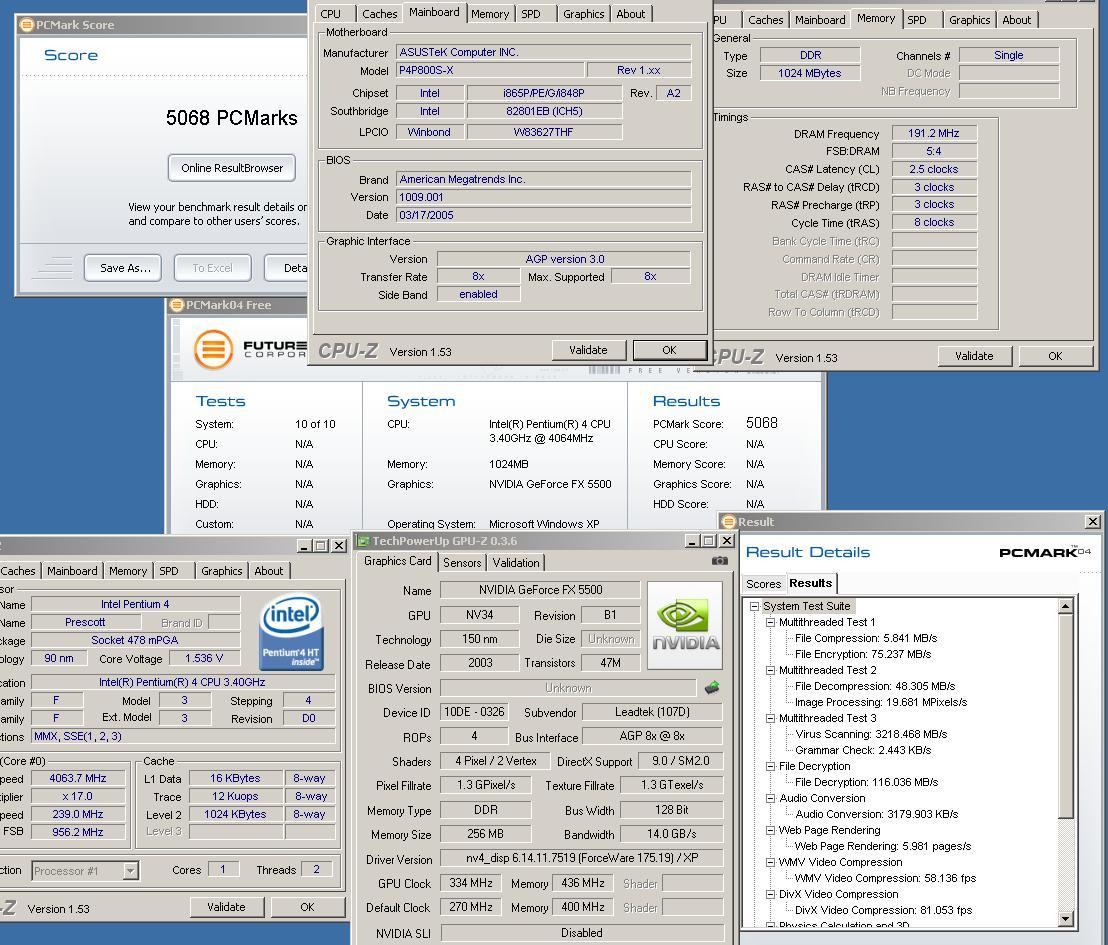1108x945 pixels.
Task: Click Validate in Memory CPU-Z window
Action: [974, 356]
